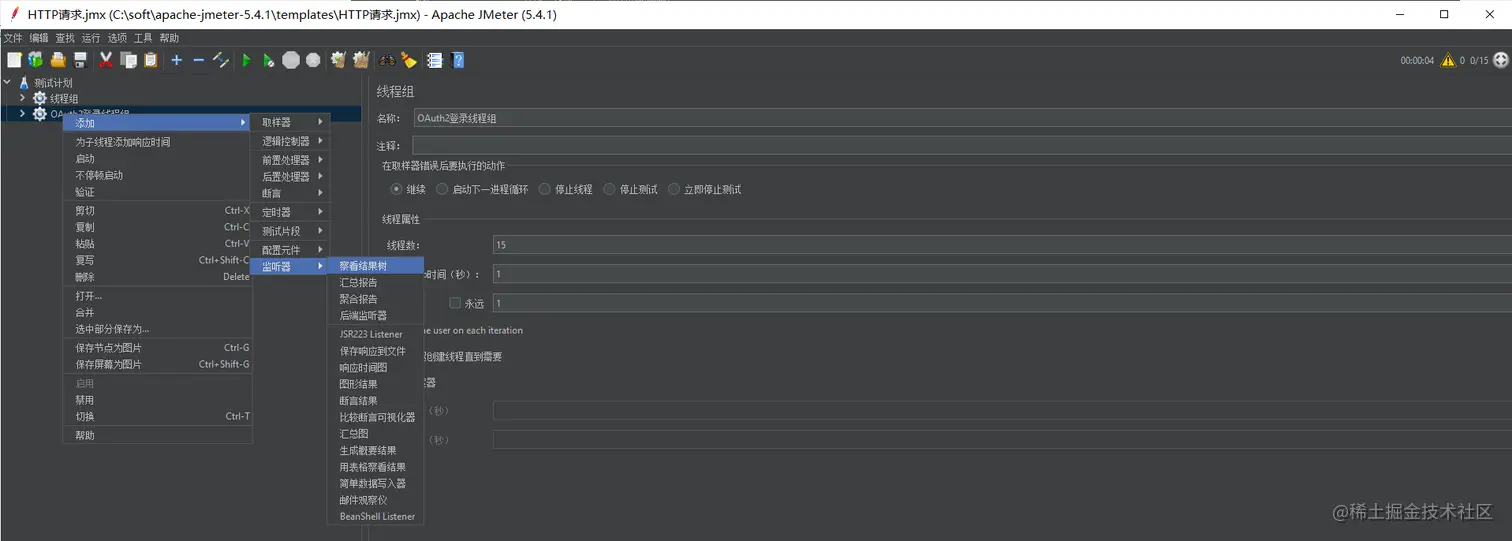Viewport: 1512px width, 541px height.
Task: Open the 选项 menu
Action: coord(117,38)
